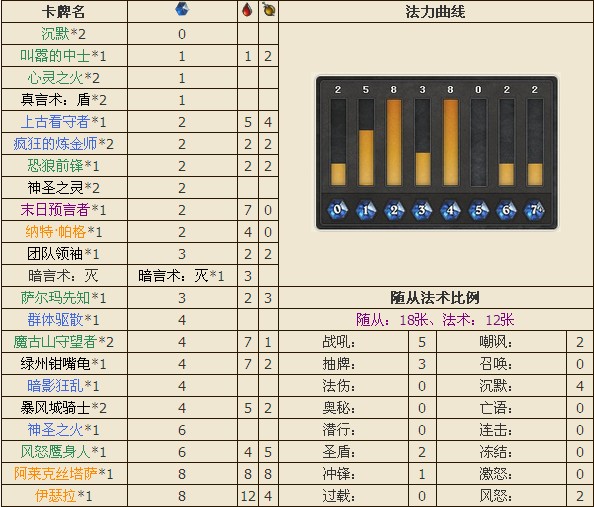
Task: Click the 卡牌名 column header
Action: [x=63, y=12]
